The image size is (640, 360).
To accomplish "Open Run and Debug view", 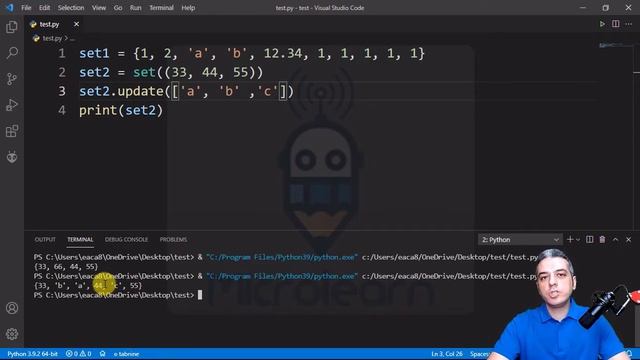I will pos(12,105).
